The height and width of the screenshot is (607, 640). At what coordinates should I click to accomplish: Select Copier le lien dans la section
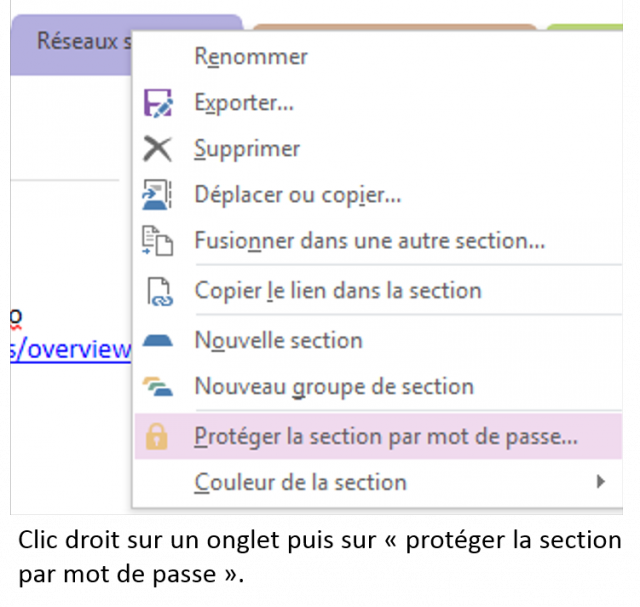tap(338, 291)
